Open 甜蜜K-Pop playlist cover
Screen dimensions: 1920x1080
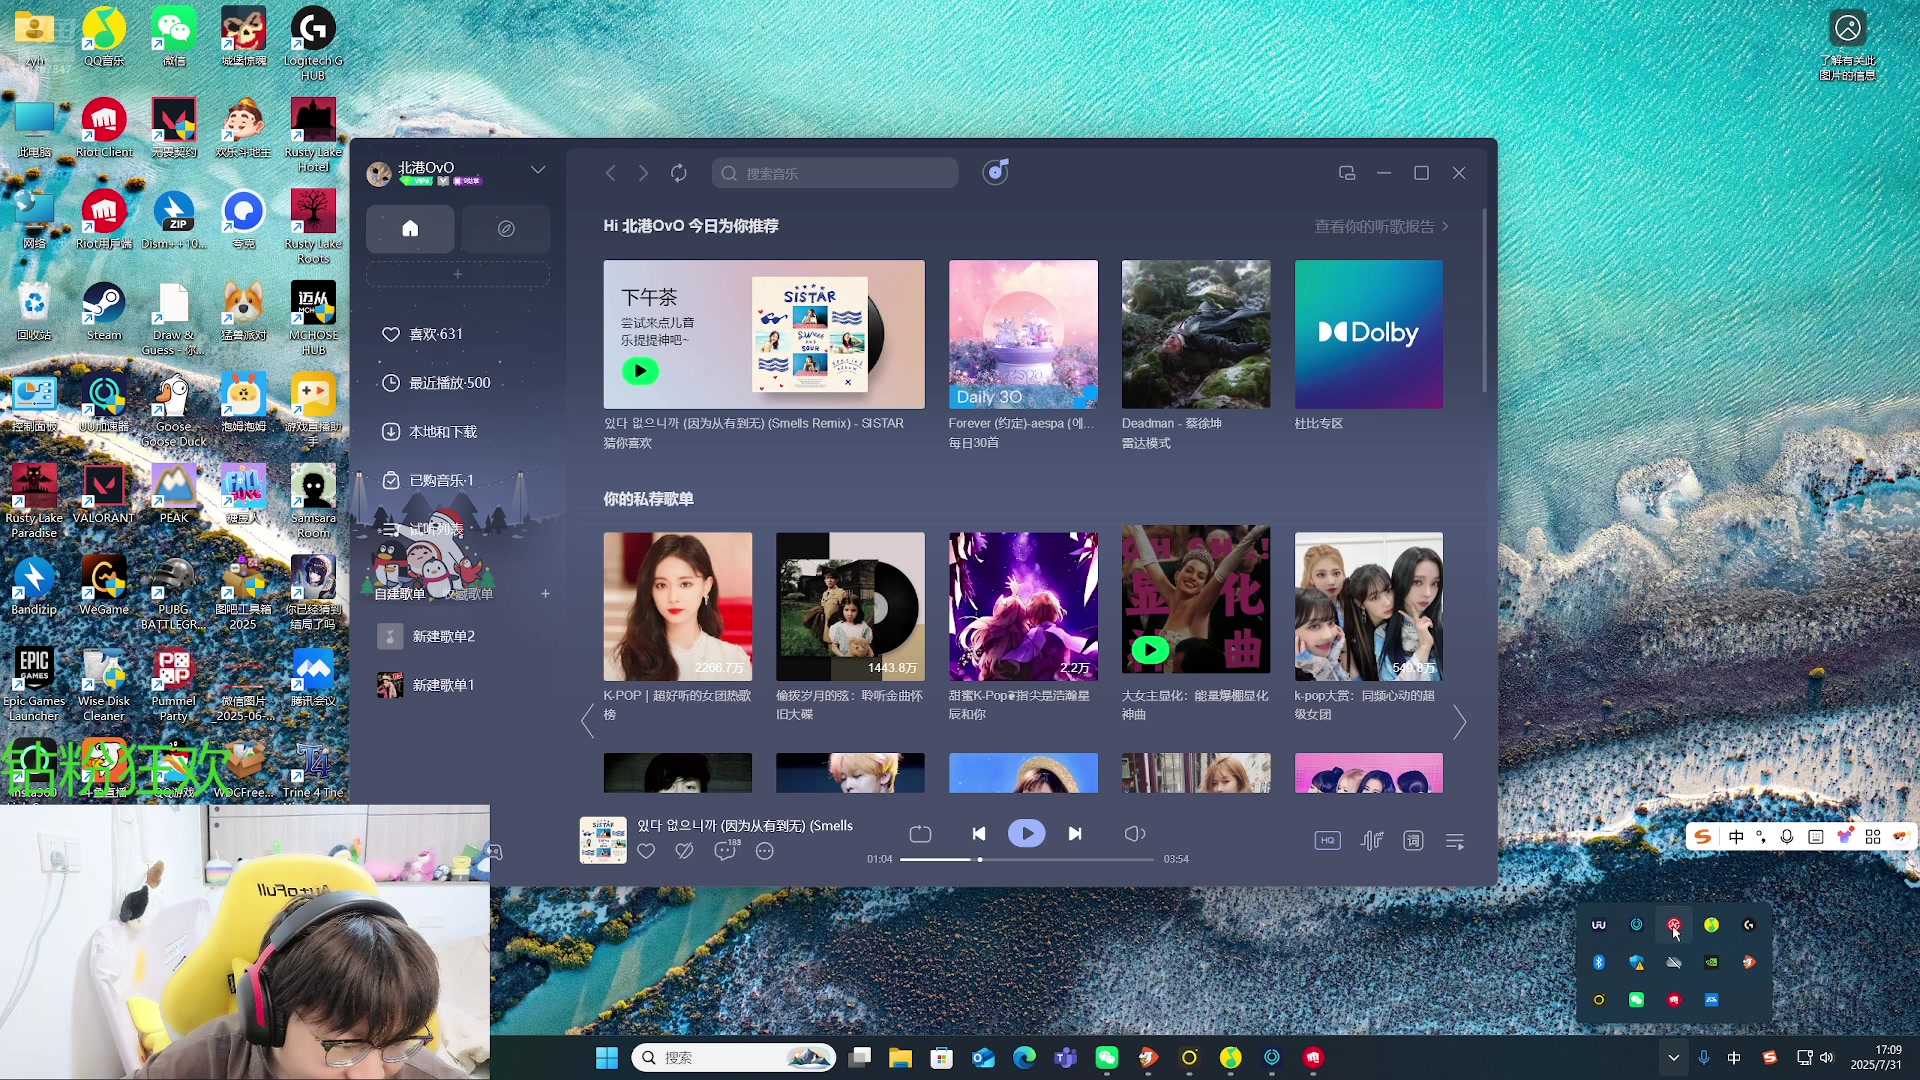1023,606
